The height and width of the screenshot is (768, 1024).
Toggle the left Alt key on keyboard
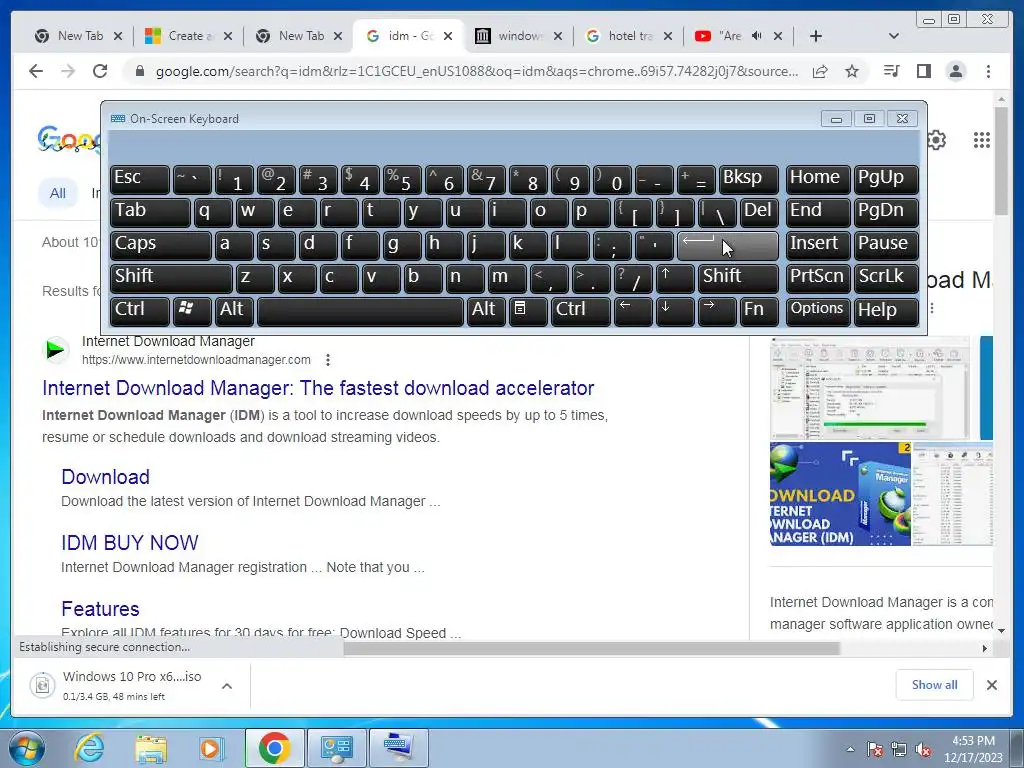234,311
